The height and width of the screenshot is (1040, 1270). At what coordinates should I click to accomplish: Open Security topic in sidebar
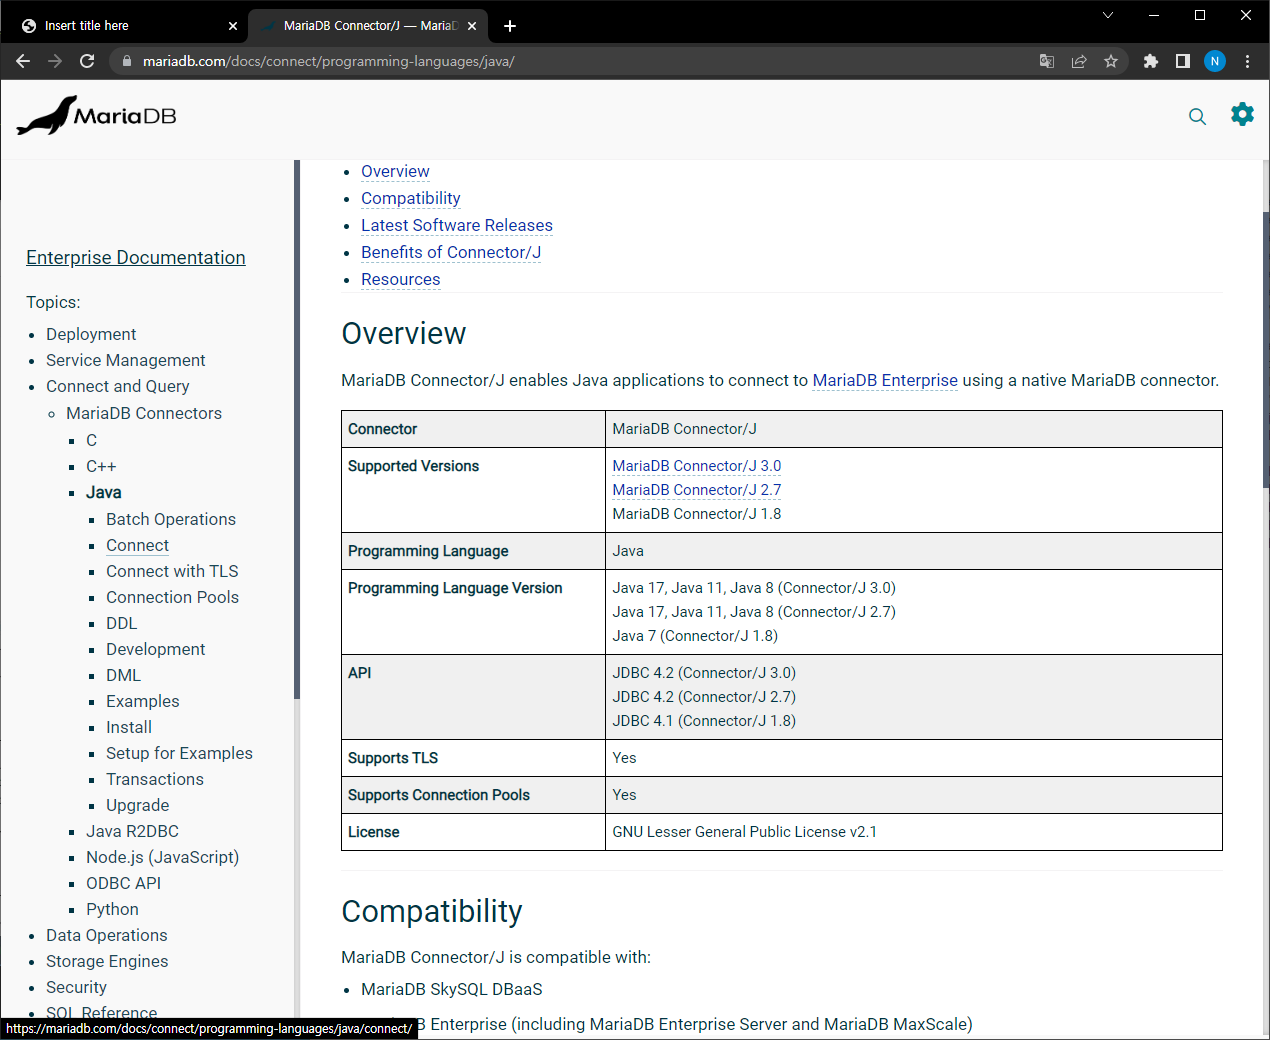[x=76, y=987]
